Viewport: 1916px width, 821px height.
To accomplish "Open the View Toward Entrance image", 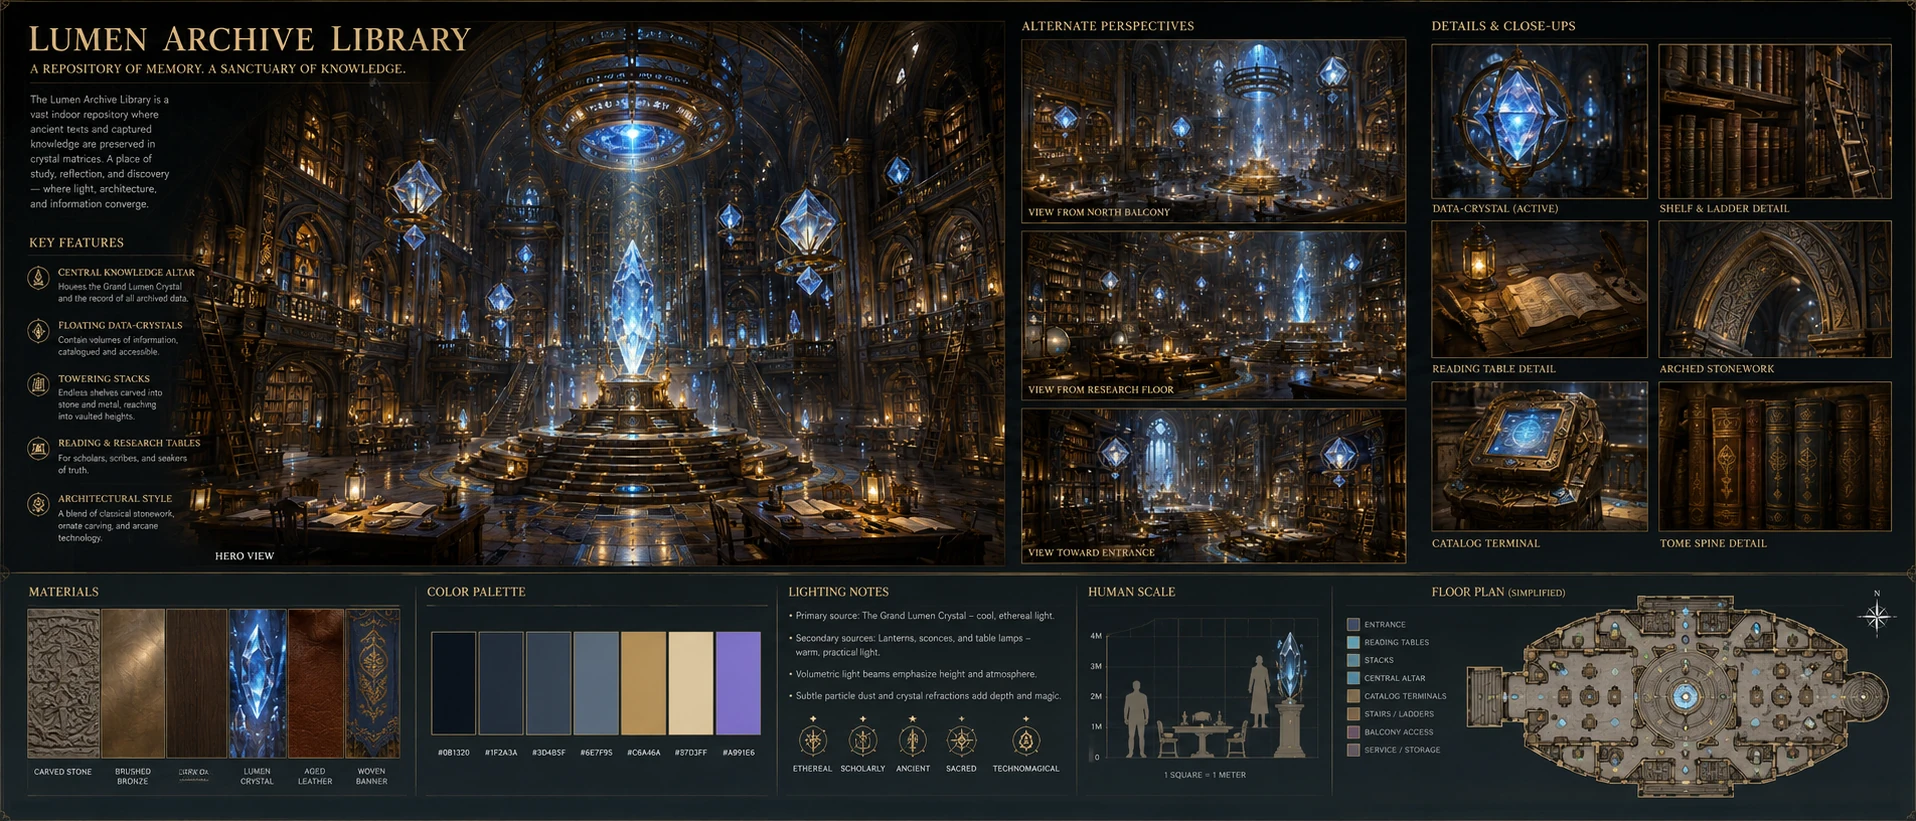I will (1213, 485).
